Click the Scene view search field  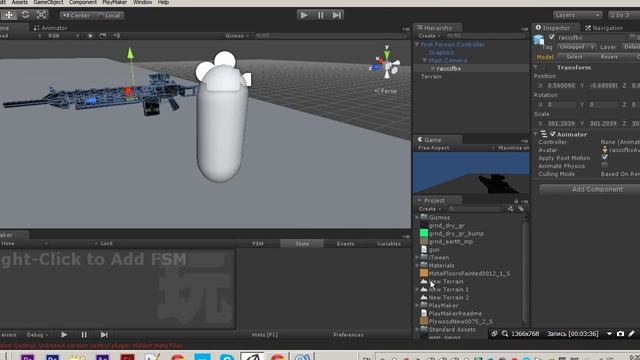[x=331, y=36]
